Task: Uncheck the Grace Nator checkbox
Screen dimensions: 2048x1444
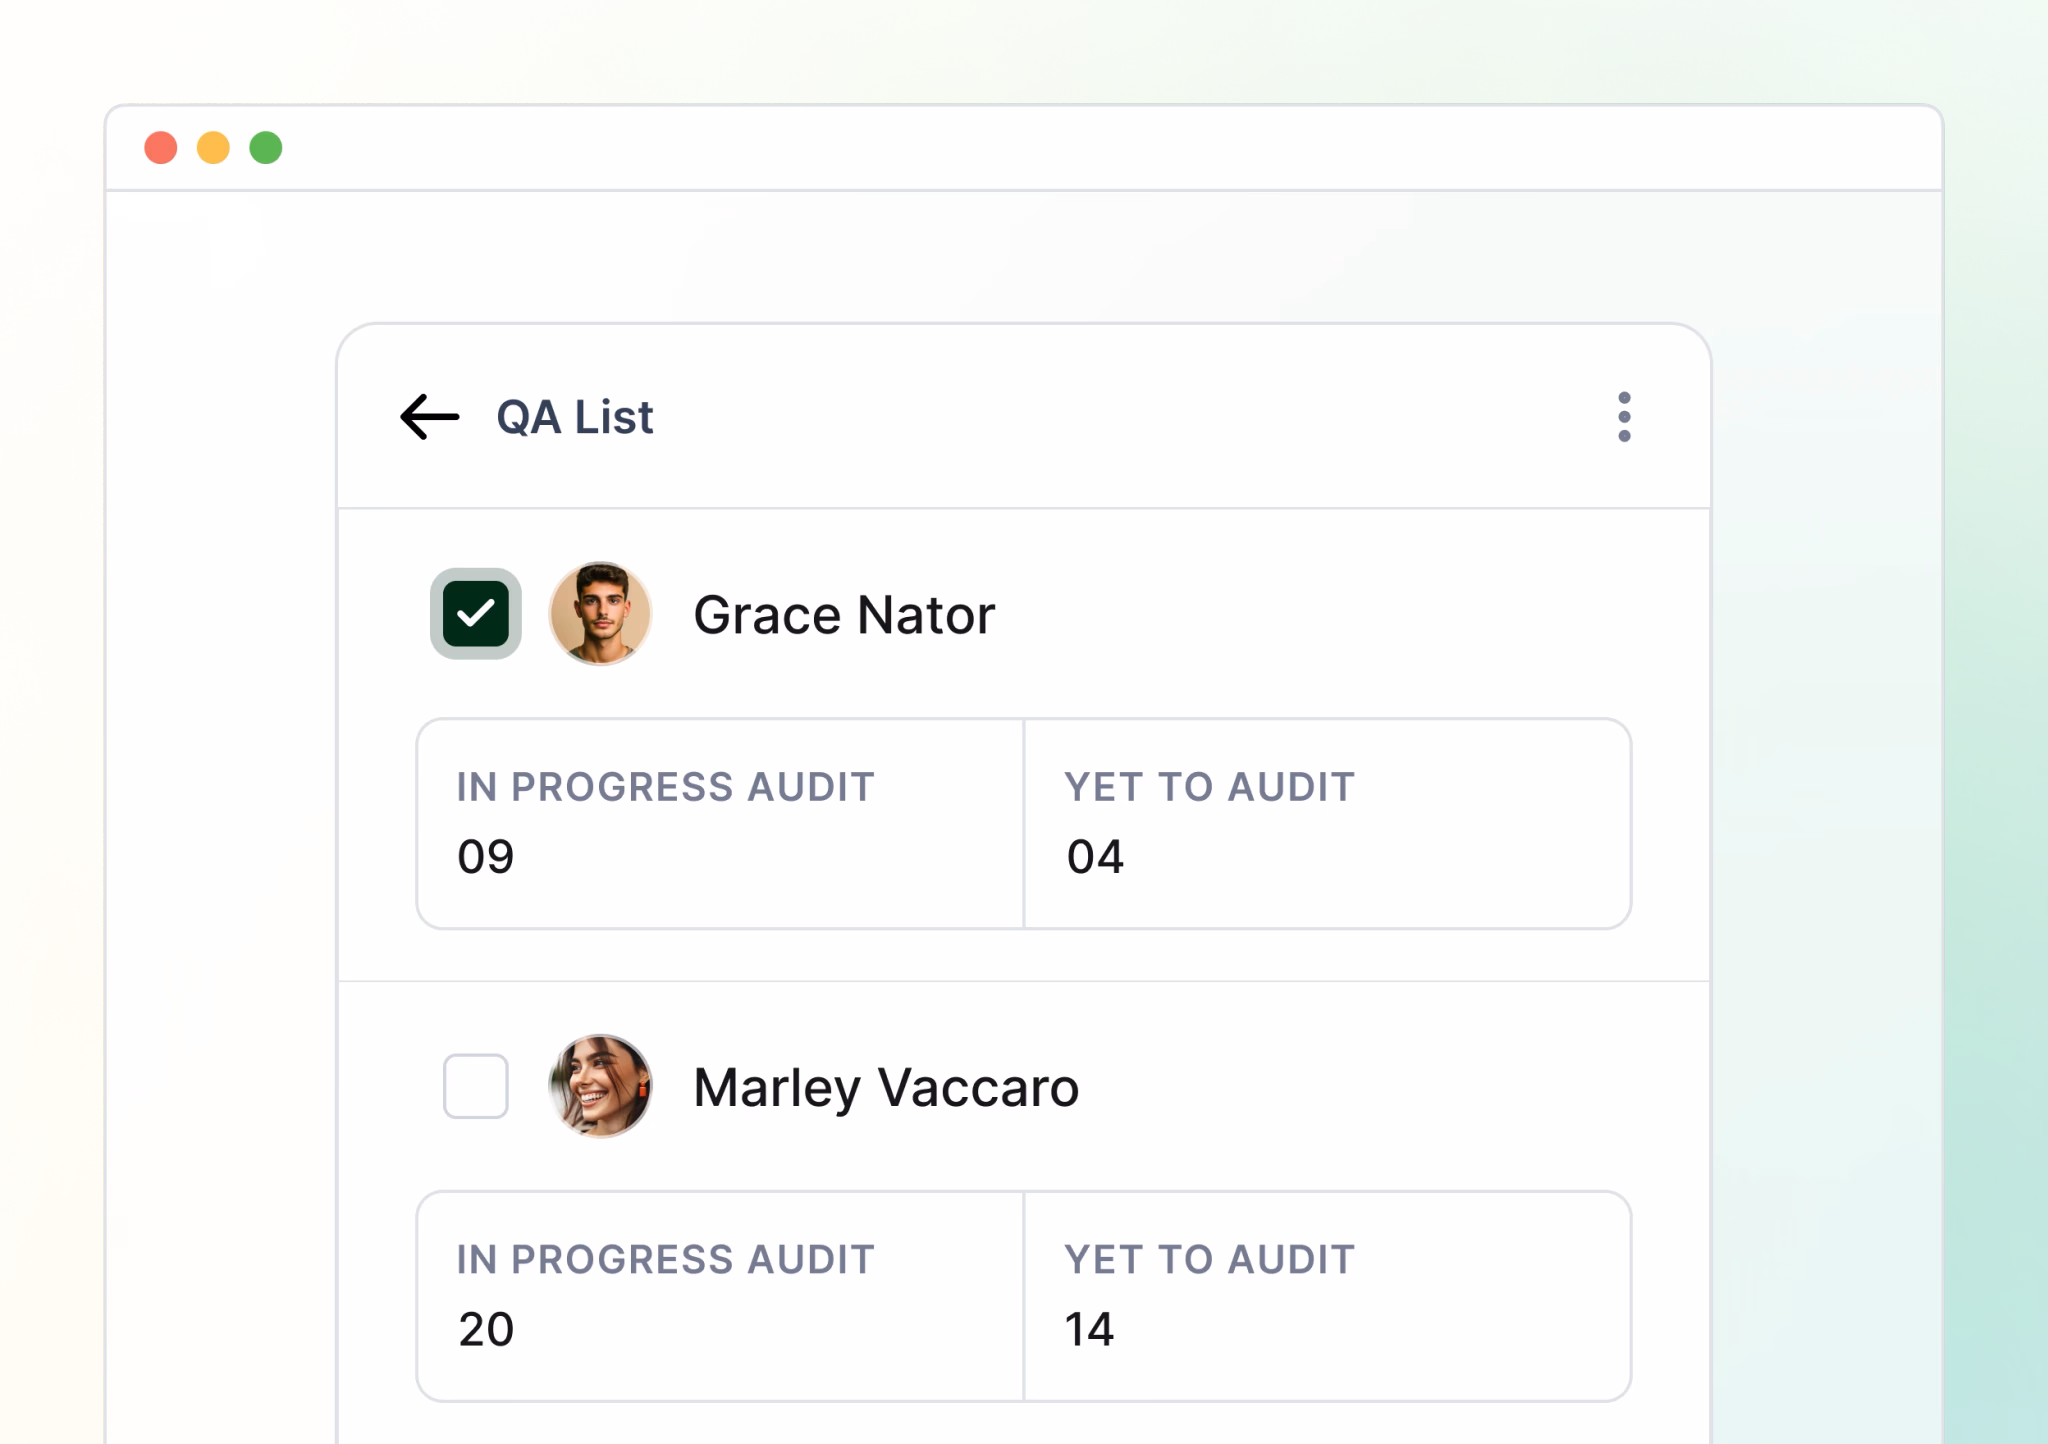Action: tap(476, 613)
